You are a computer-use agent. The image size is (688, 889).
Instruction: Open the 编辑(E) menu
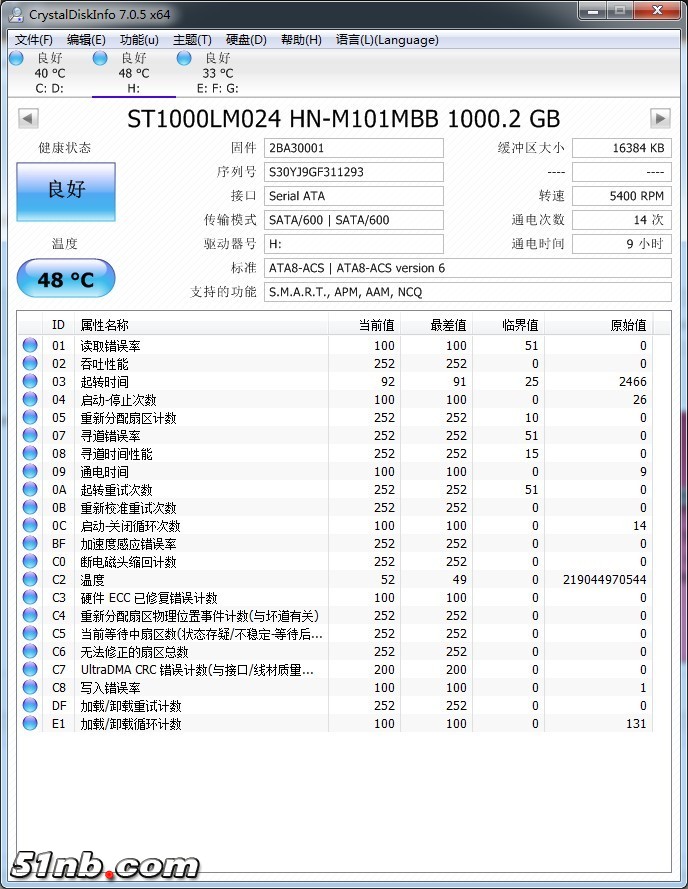click(x=86, y=40)
